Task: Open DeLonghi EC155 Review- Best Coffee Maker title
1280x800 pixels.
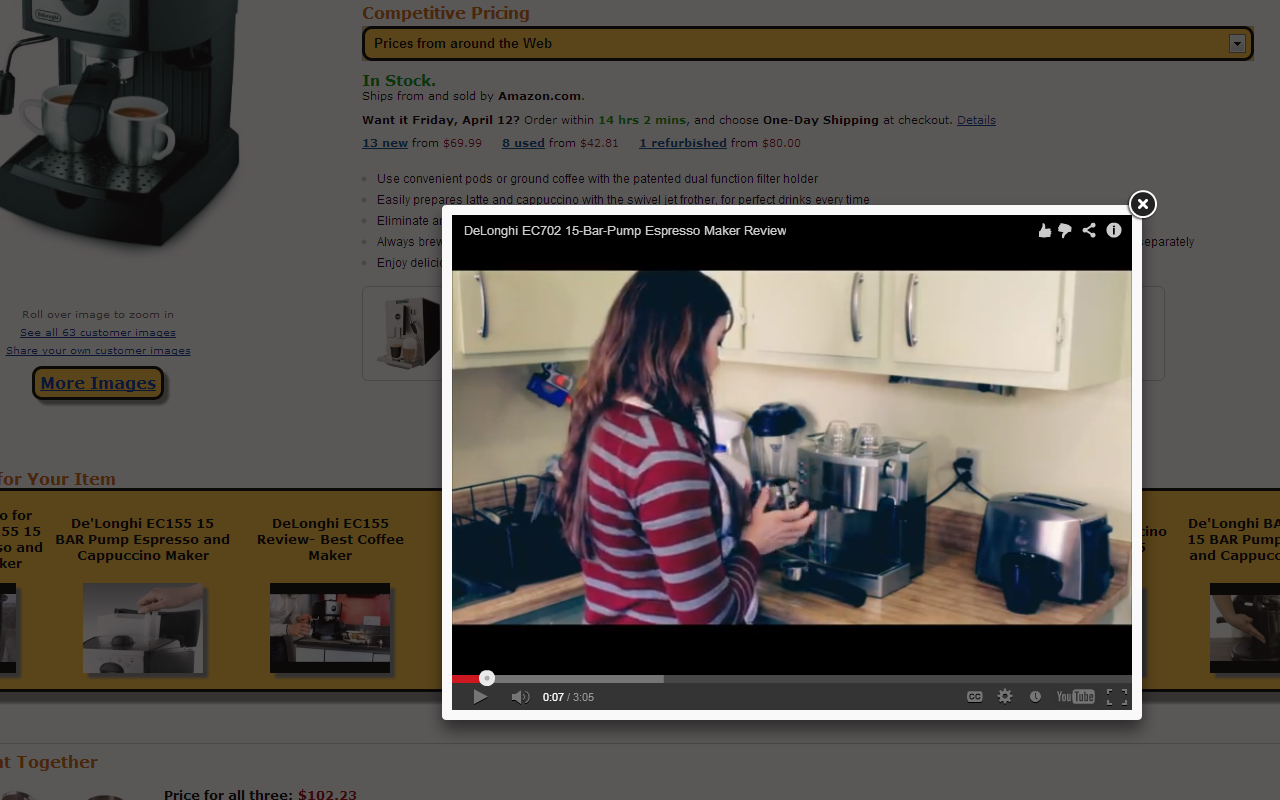Action: 330,539
